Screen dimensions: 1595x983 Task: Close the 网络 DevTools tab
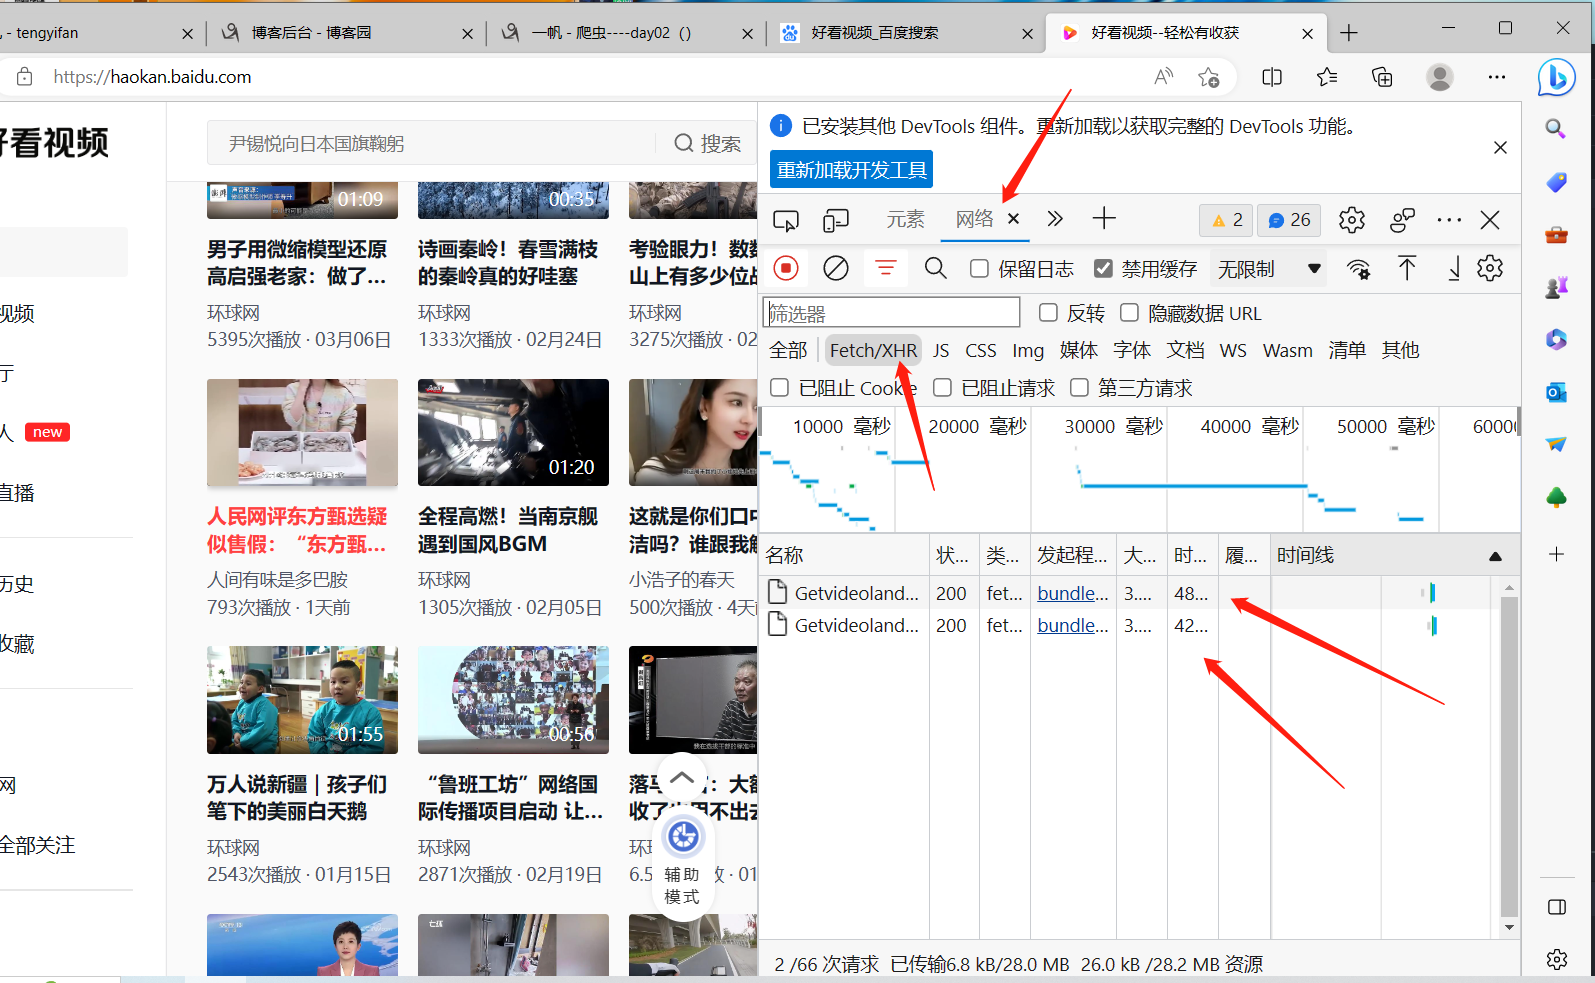[1013, 219]
